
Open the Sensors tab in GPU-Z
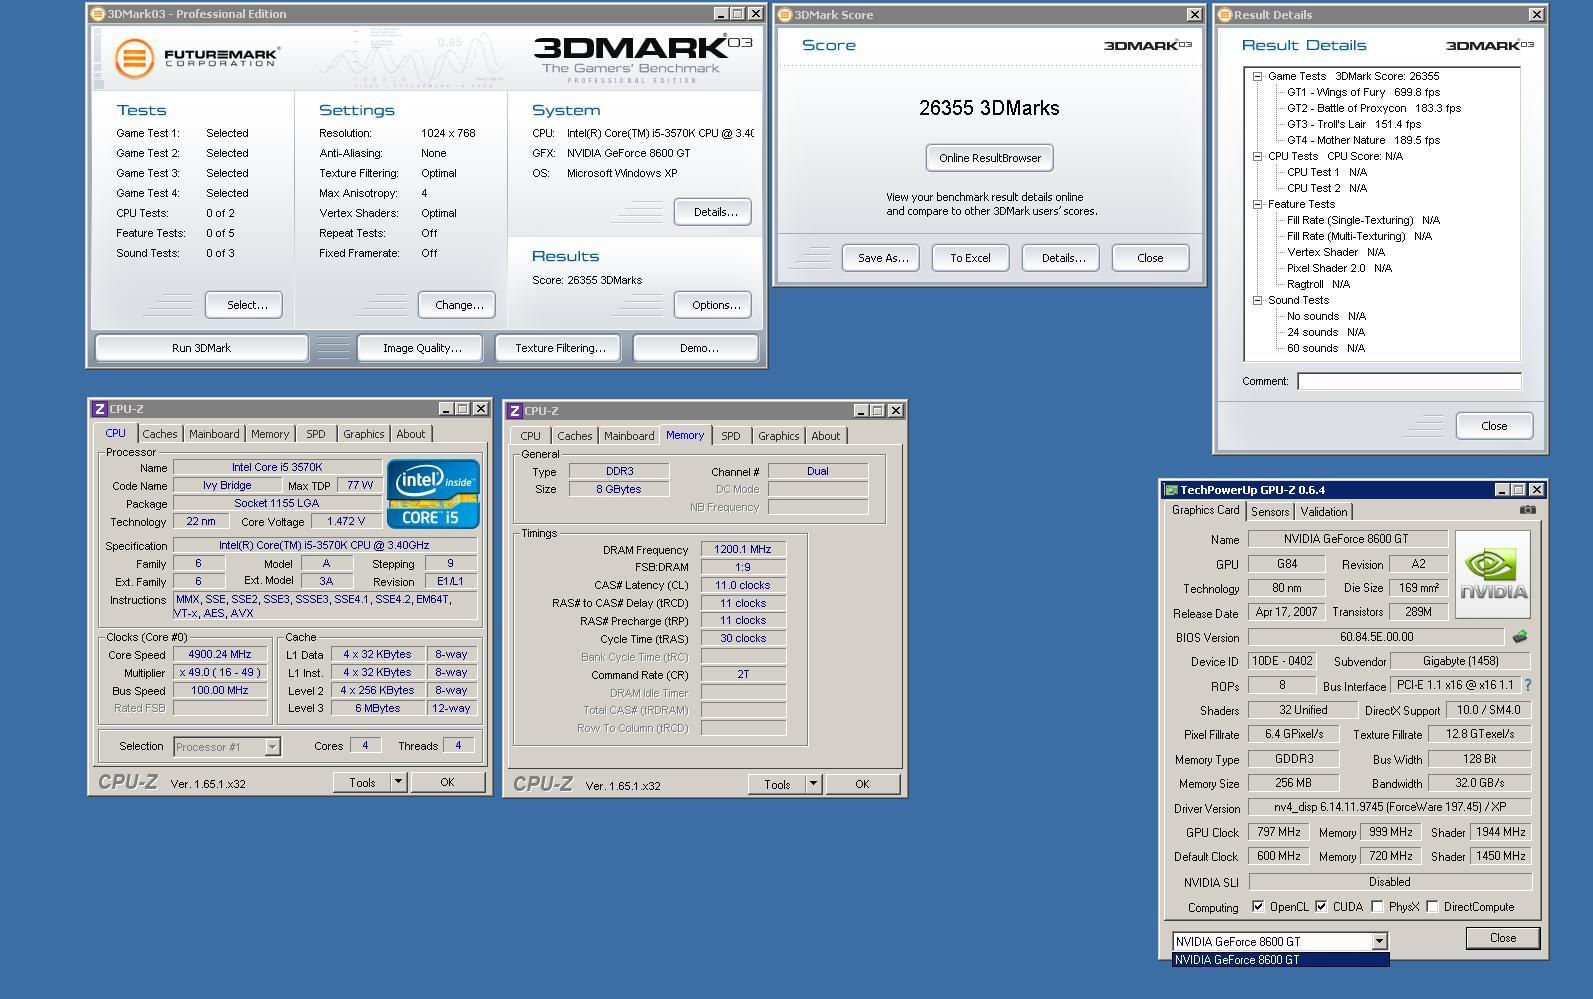coord(1270,512)
